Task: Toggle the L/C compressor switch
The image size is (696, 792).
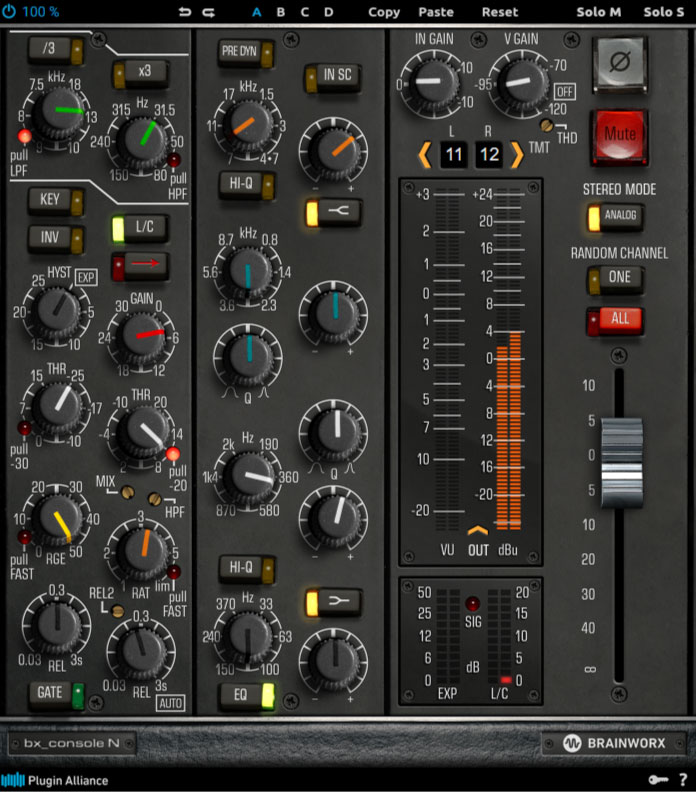Action: [x=140, y=228]
